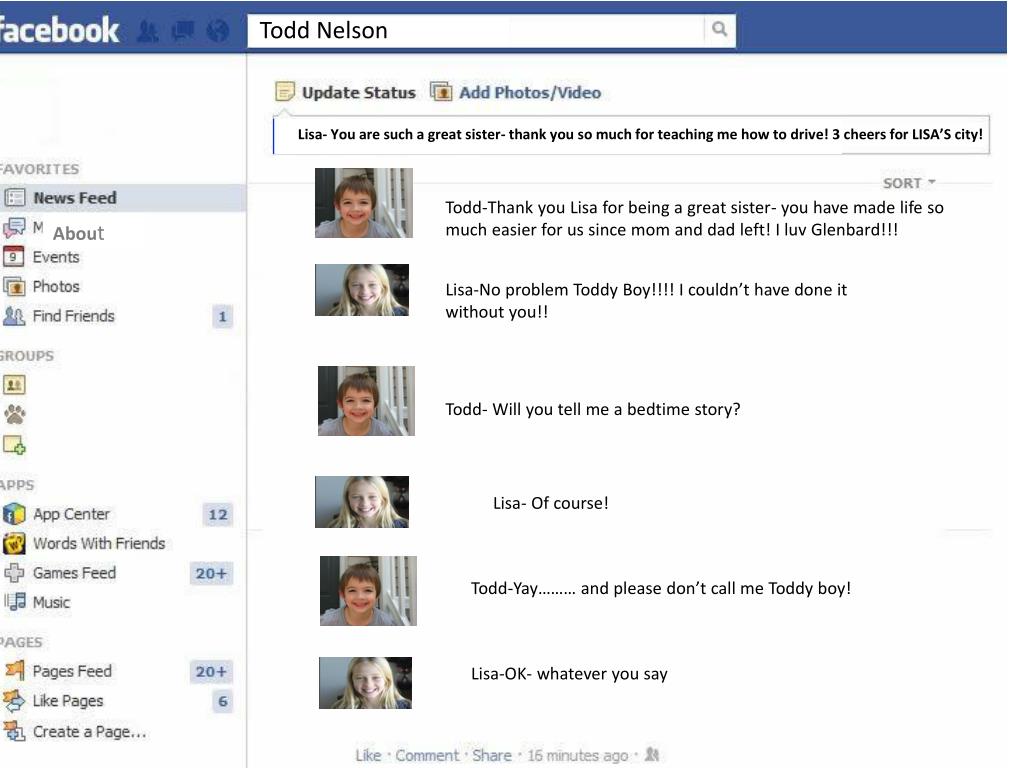Click 'Todd- Will you tell me a bedtime story?' text
The height and width of the screenshot is (768, 1024).
click(592, 409)
